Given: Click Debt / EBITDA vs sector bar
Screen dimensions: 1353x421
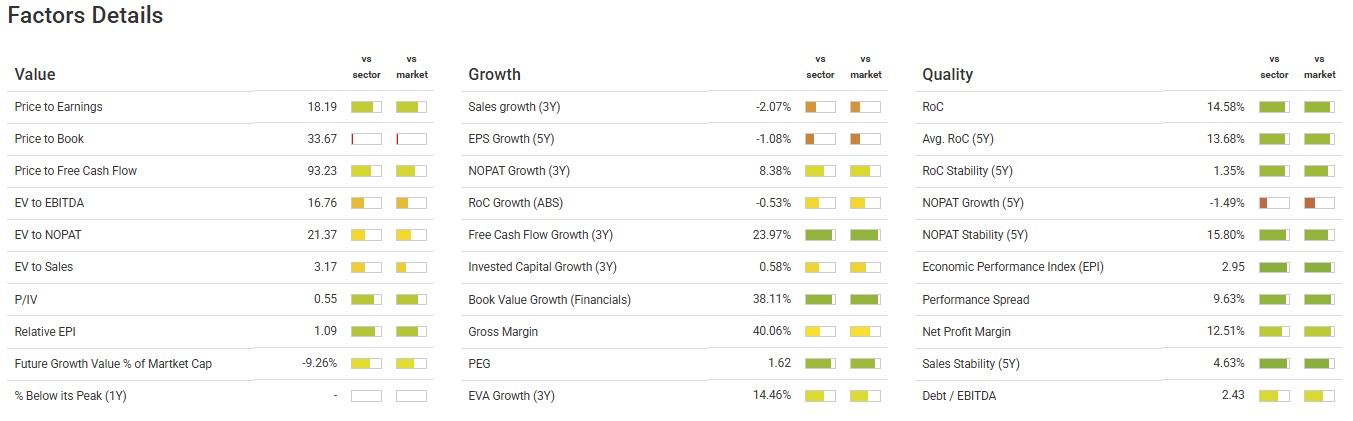Looking at the screenshot, I should click(1274, 396).
